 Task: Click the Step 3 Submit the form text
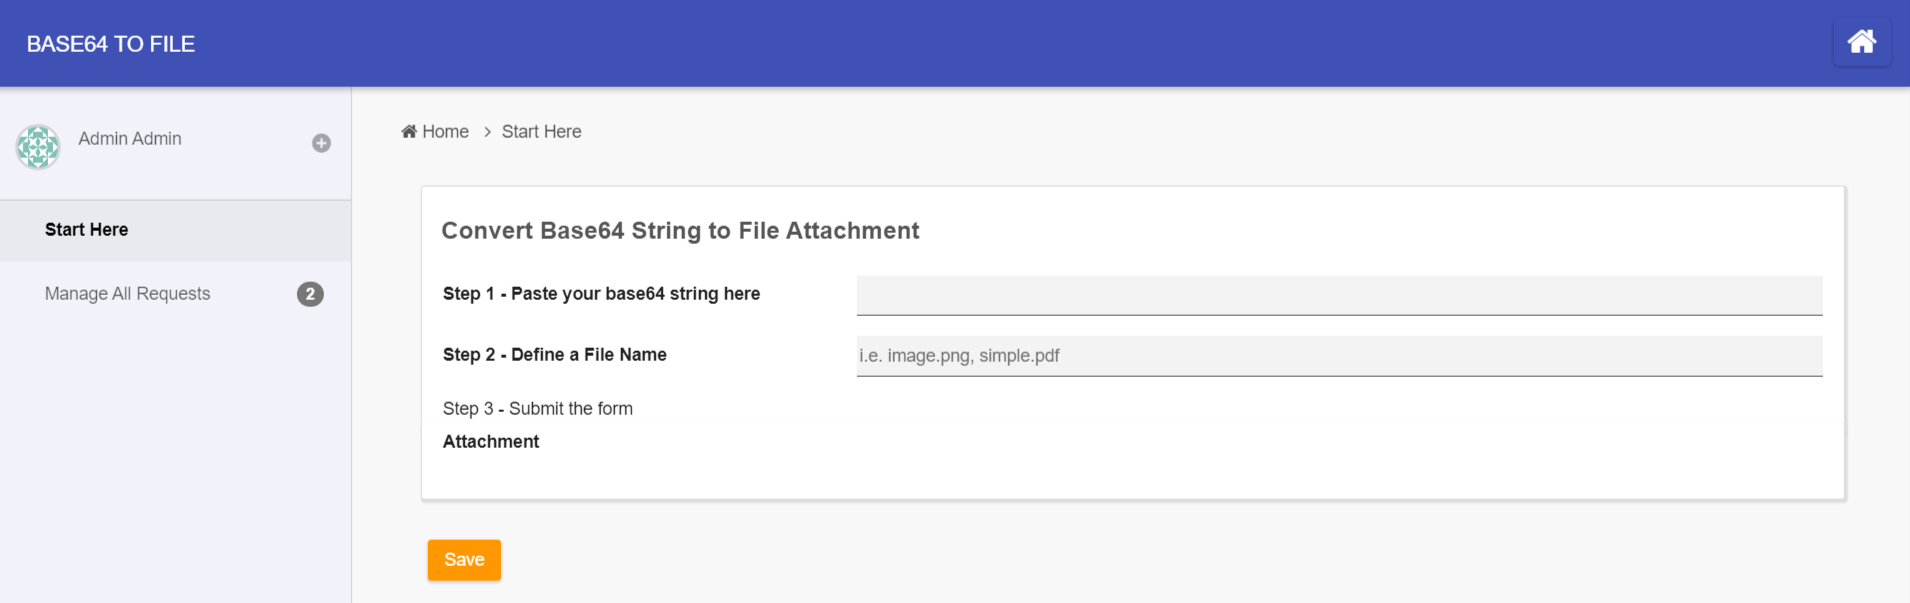point(538,409)
